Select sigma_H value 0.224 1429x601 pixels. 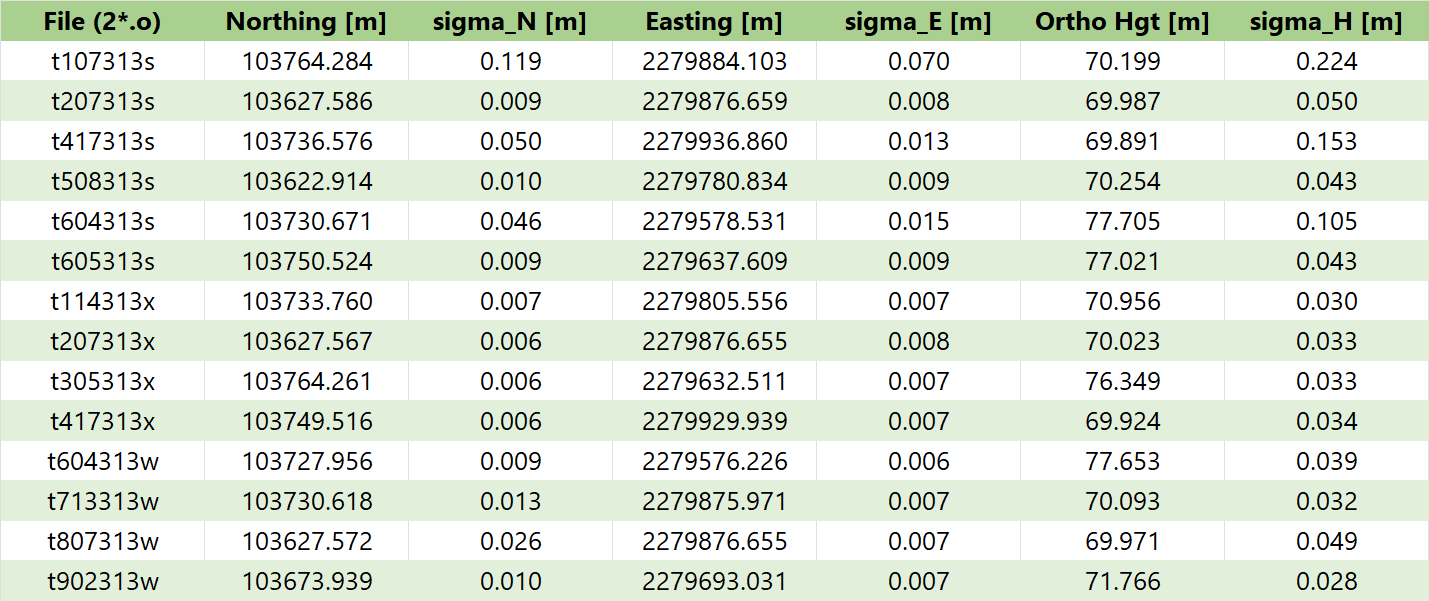[x=1326, y=62]
